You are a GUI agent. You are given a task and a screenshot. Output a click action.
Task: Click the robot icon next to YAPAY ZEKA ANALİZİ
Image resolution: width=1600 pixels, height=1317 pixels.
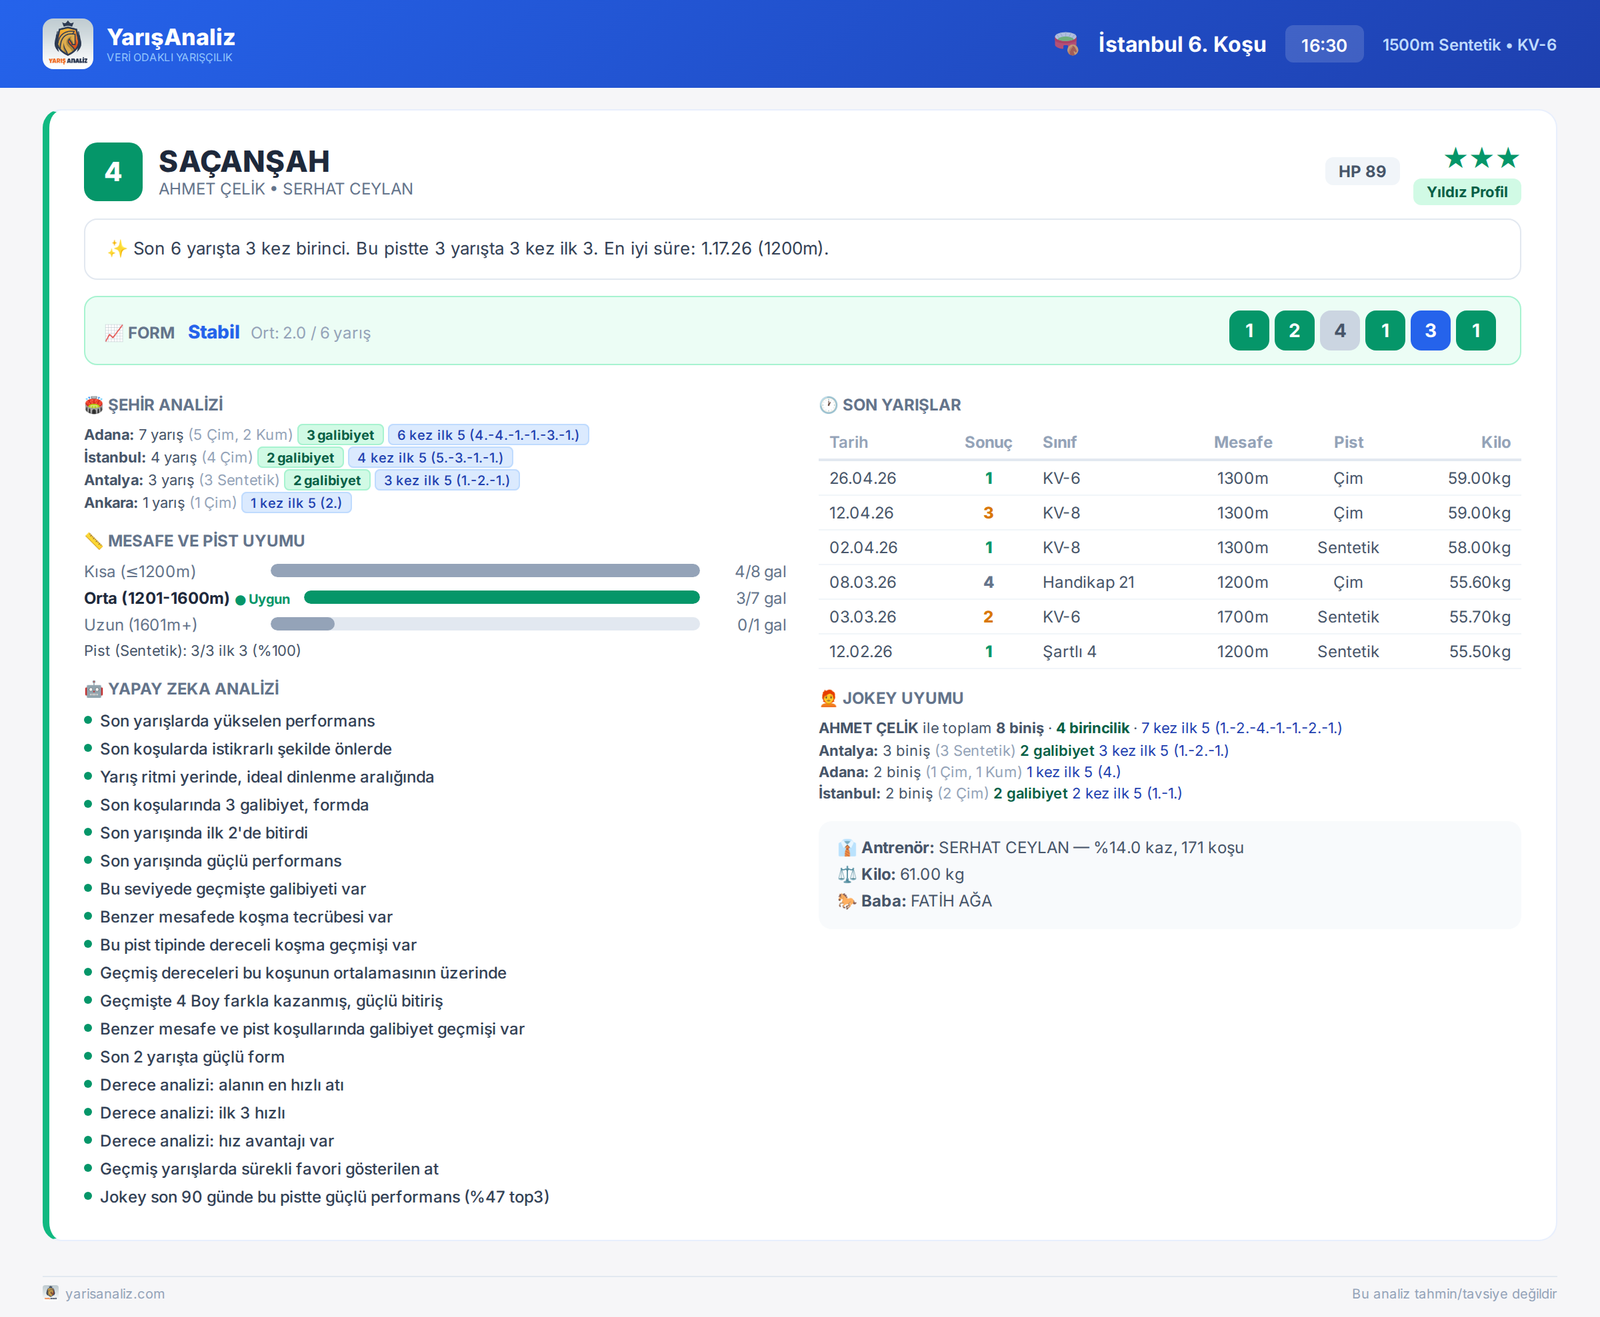pos(94,689)
